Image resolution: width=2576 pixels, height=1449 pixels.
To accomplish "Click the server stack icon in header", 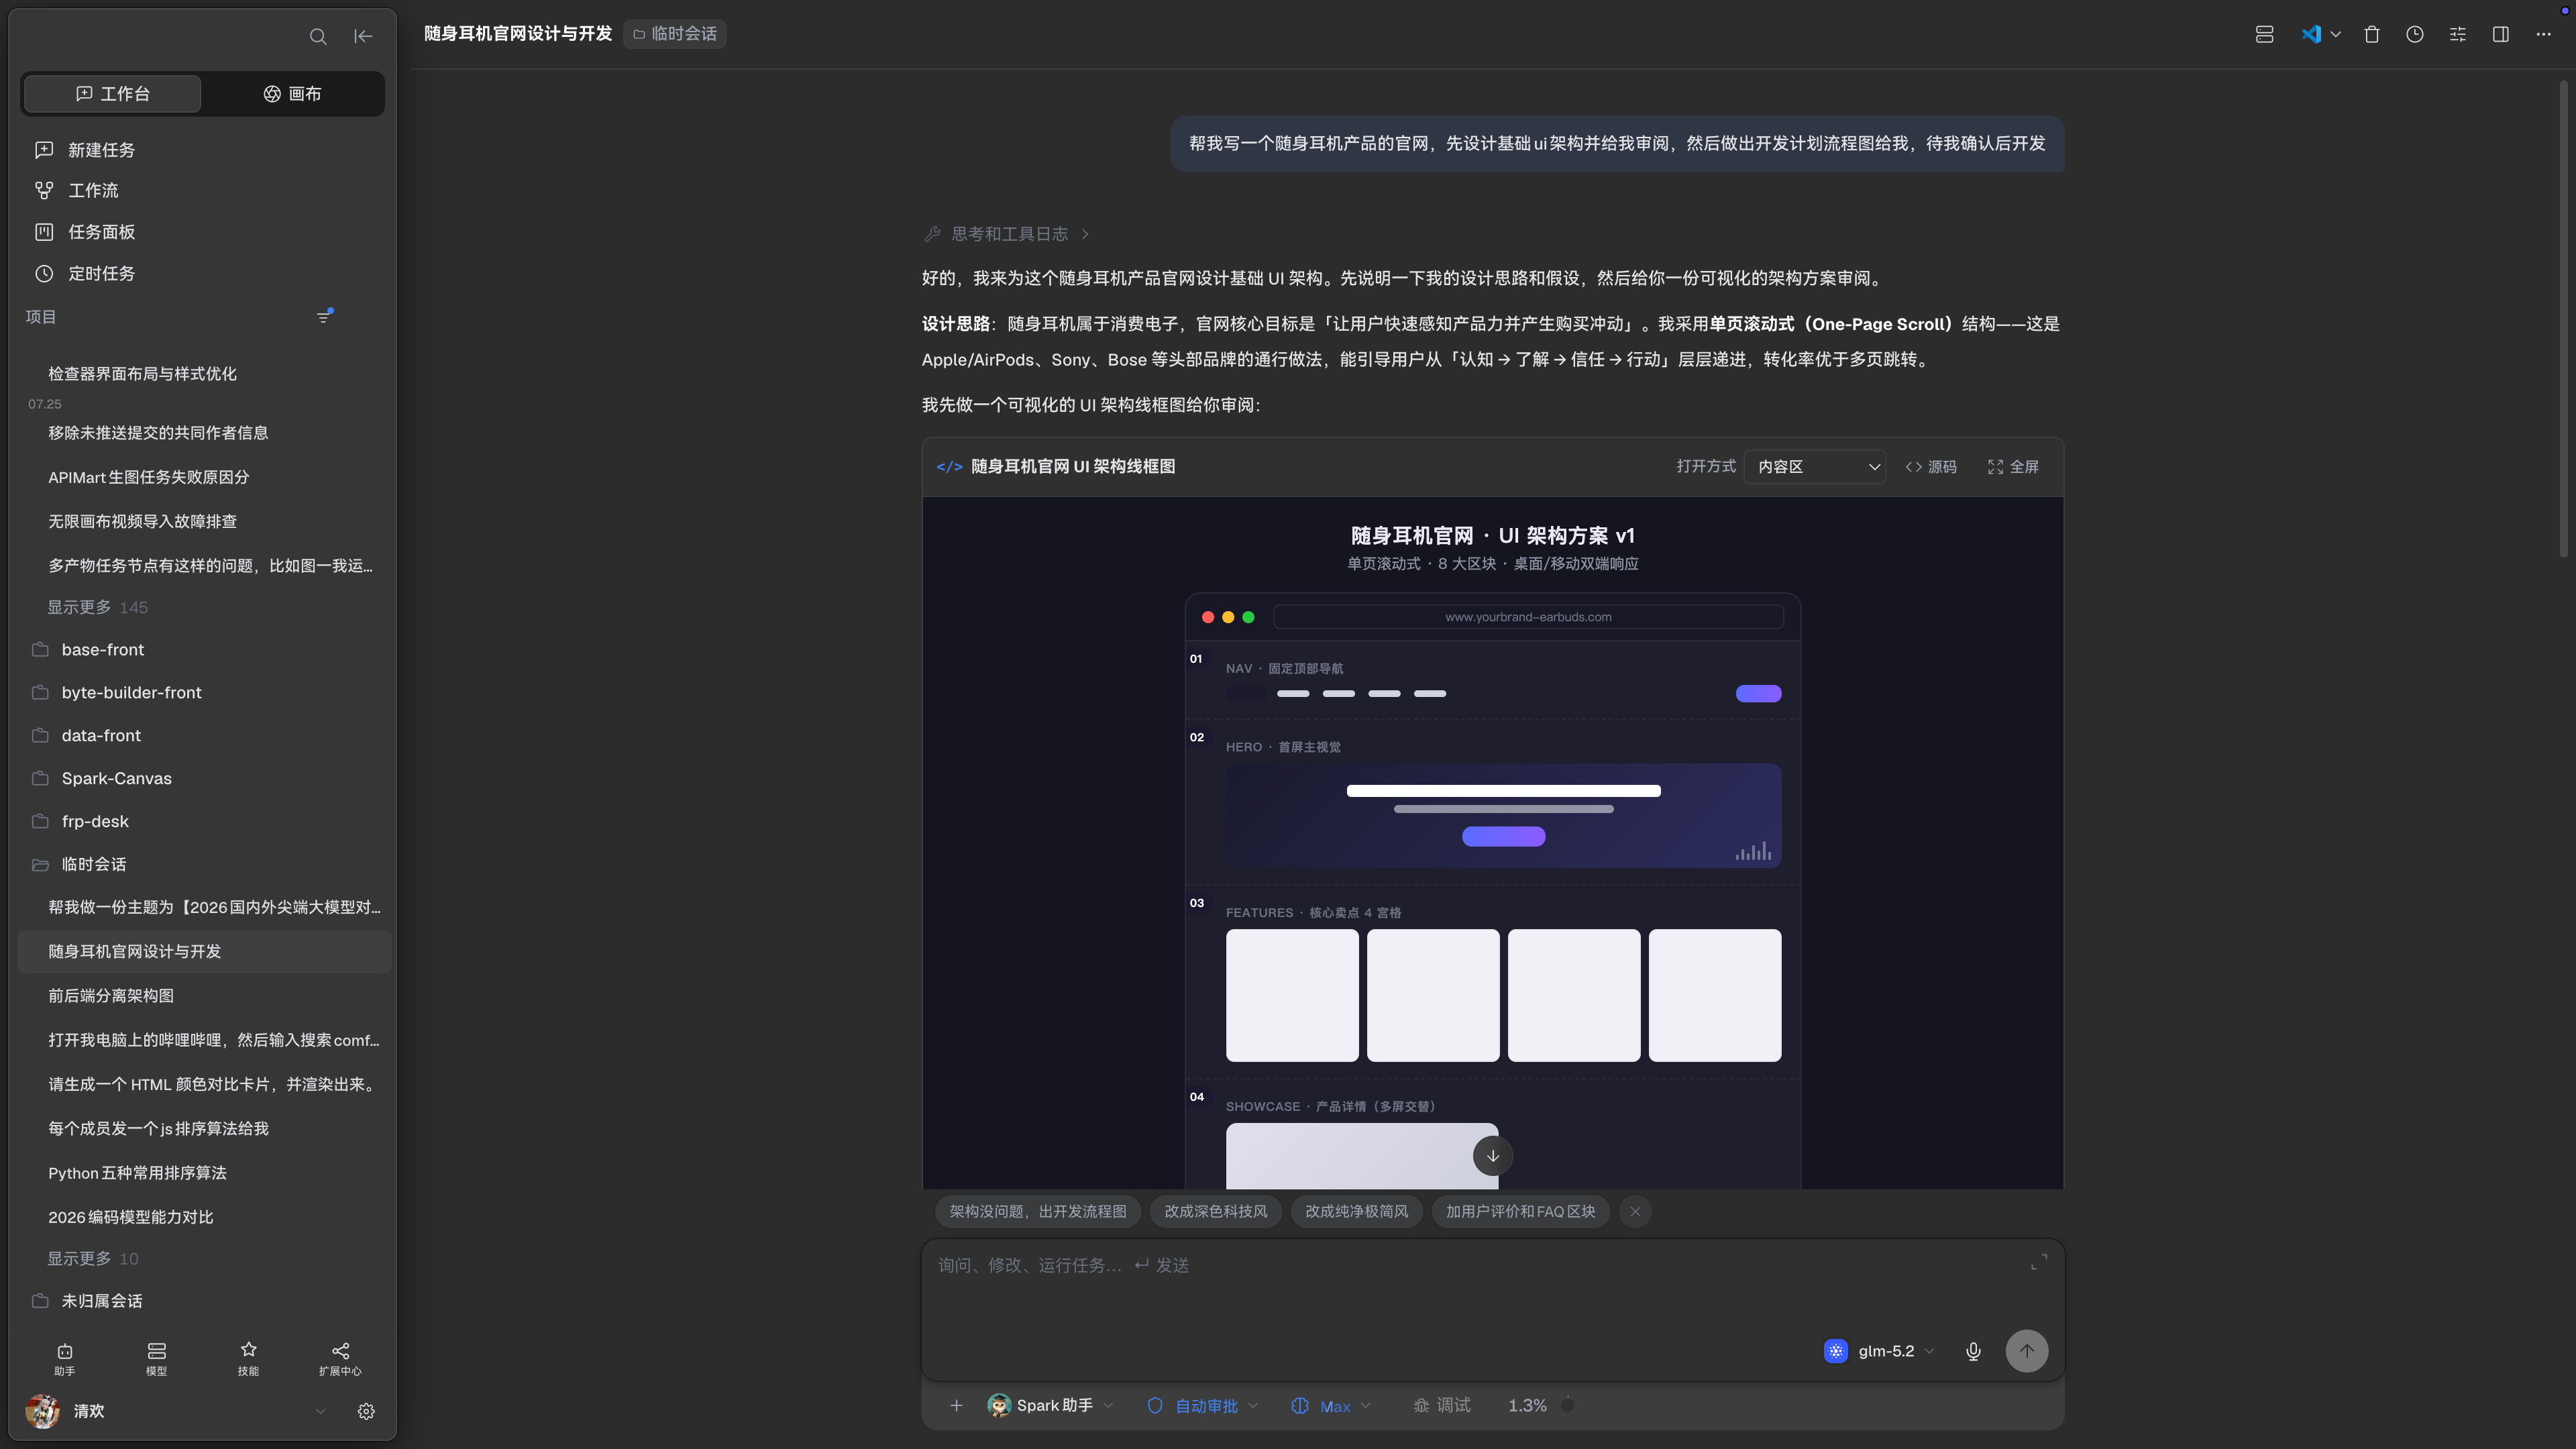I will (x=2264, y=35).
